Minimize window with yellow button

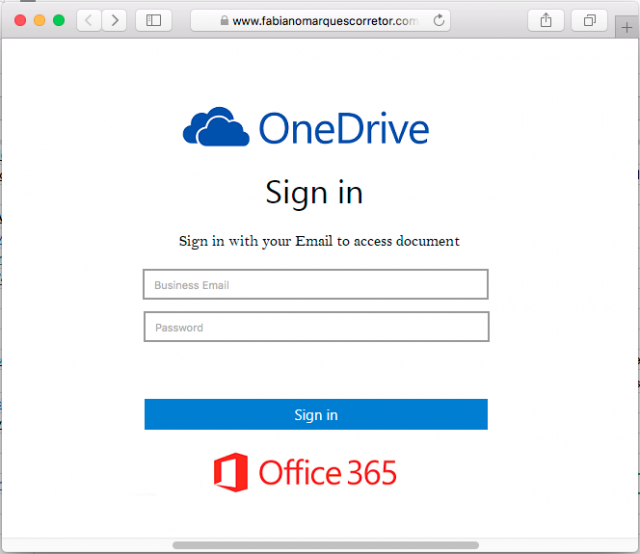tap(40, 20)
